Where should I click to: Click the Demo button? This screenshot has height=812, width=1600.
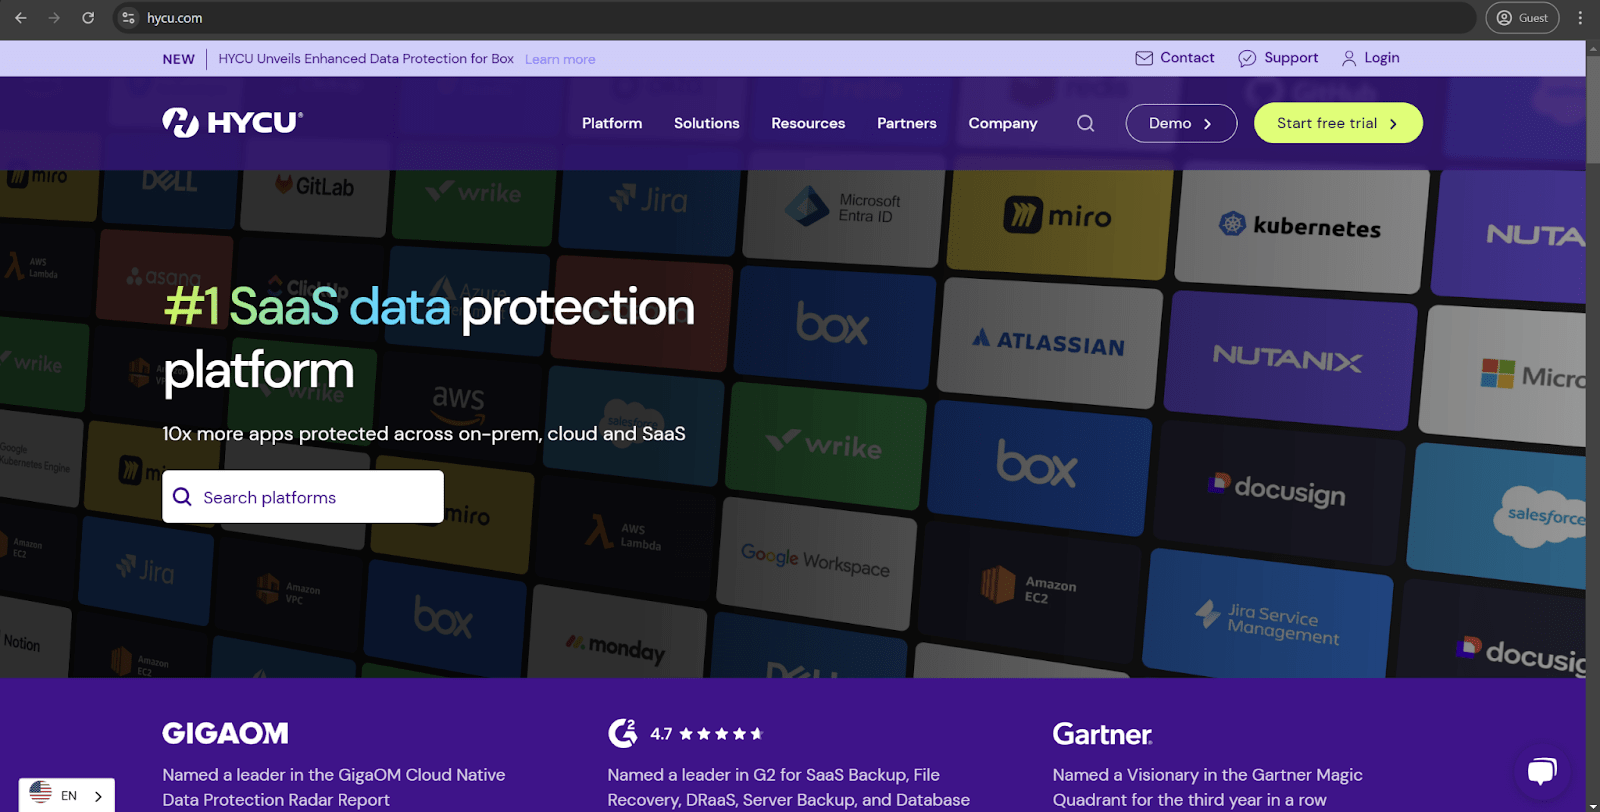[x=1180, y=123]
